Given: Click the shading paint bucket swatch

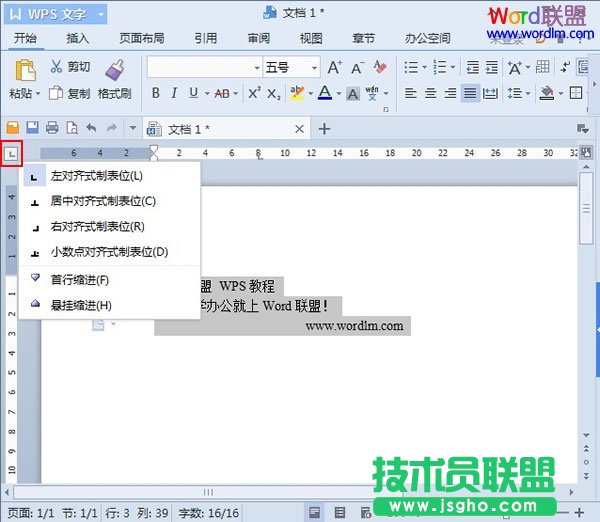Looking at the screenshot, I should (547, 93).
